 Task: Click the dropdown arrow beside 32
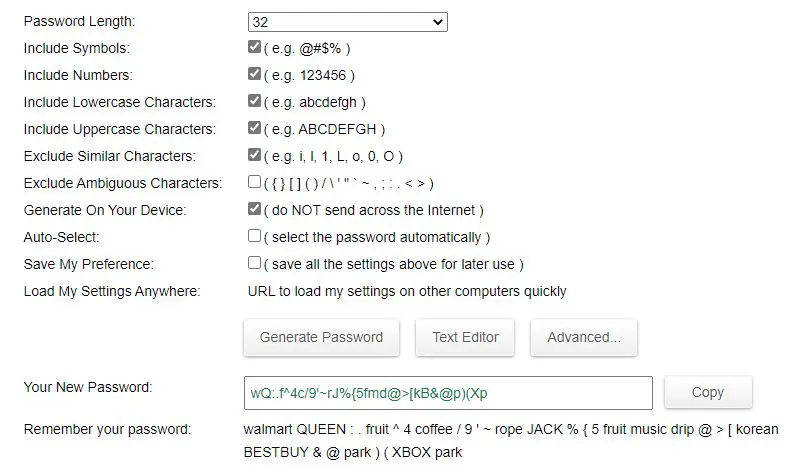click(438, 22)
